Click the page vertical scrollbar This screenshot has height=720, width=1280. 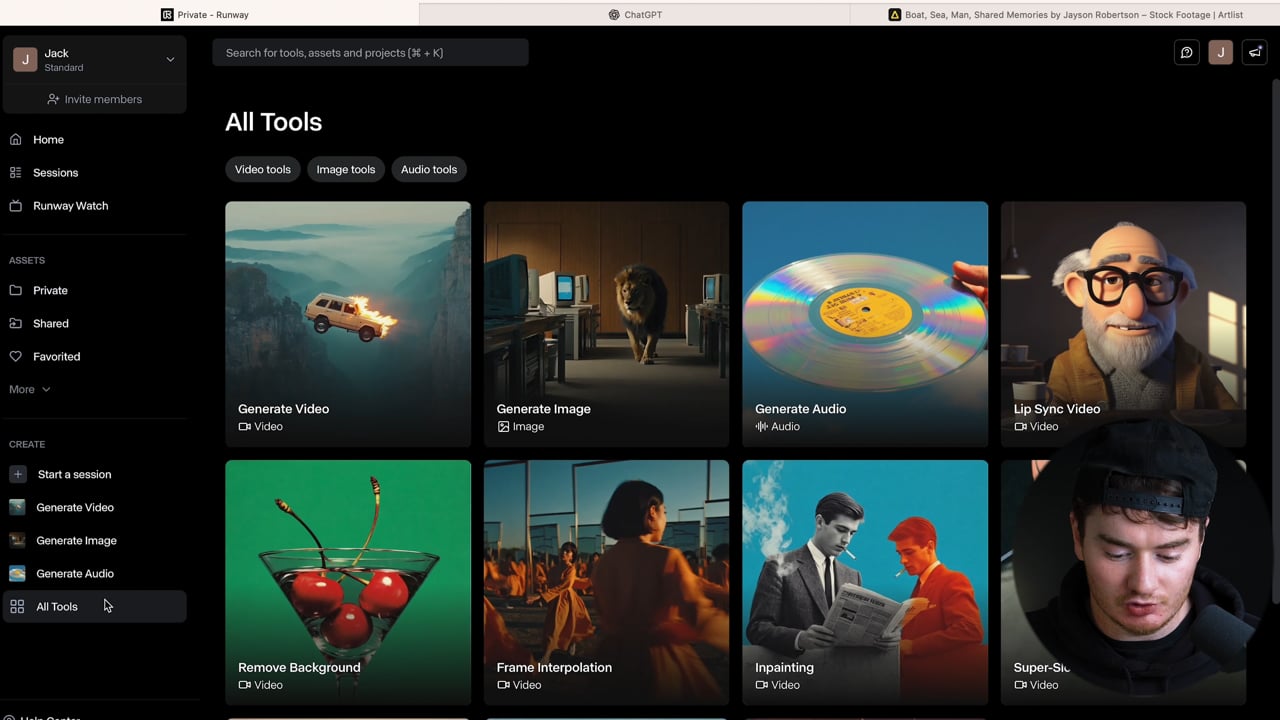coord(1274,340)
